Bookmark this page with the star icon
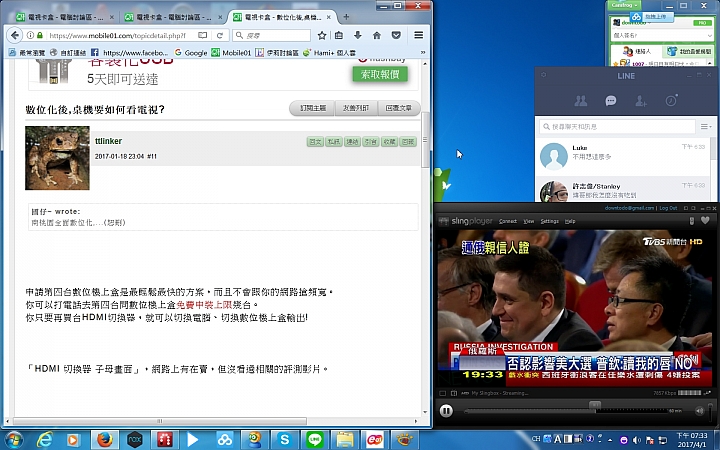Image resolution: width=720 pixels, height=450 pixels. pyautogui.click(x=322, y=35)
